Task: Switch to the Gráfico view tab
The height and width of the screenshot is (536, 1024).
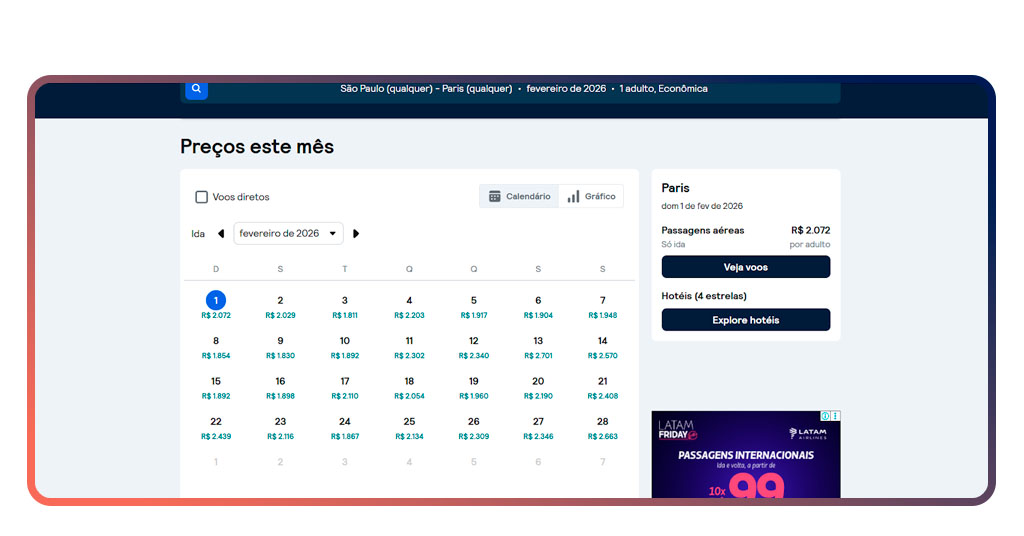Action: pos(591,197)
